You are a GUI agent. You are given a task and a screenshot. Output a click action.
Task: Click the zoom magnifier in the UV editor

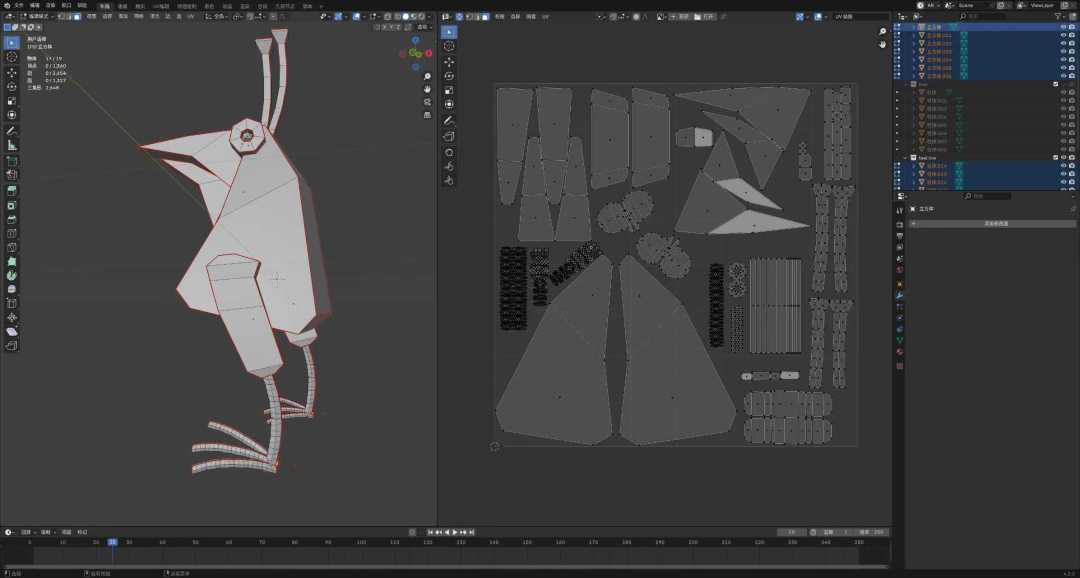tap(883, 32)
